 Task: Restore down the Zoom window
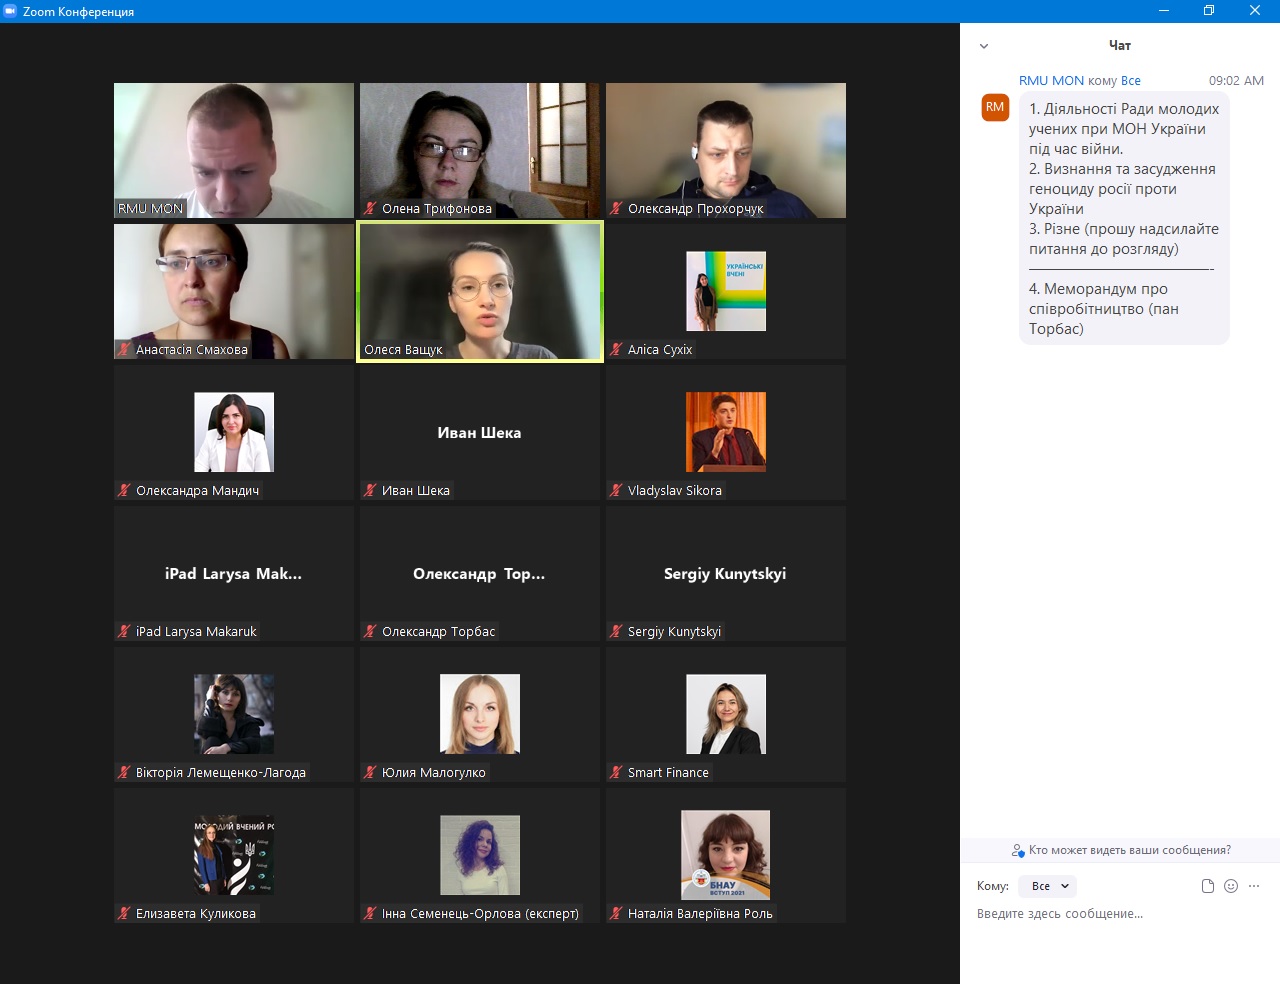1208,11
